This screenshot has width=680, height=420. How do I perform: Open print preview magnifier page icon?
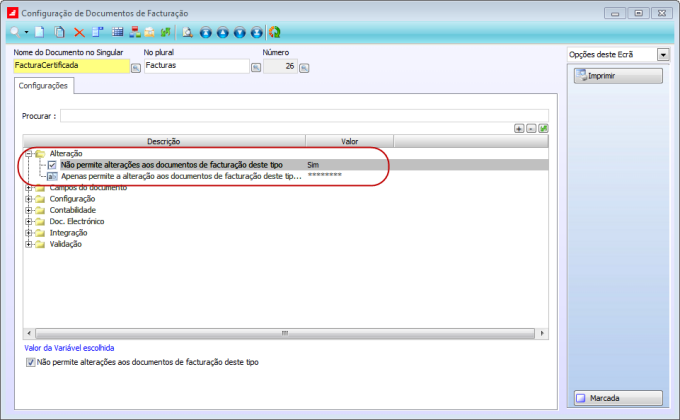pyautogui.click(x=187, y=32)
